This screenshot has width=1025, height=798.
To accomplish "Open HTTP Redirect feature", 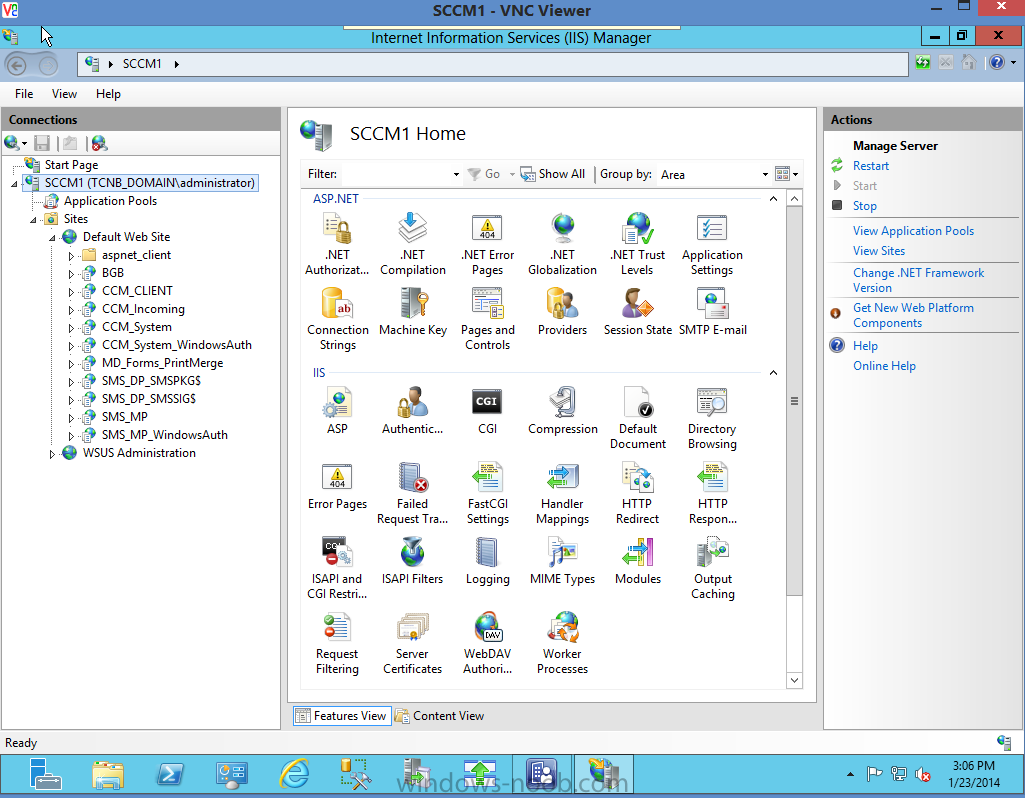I will [x=637, y=493].
